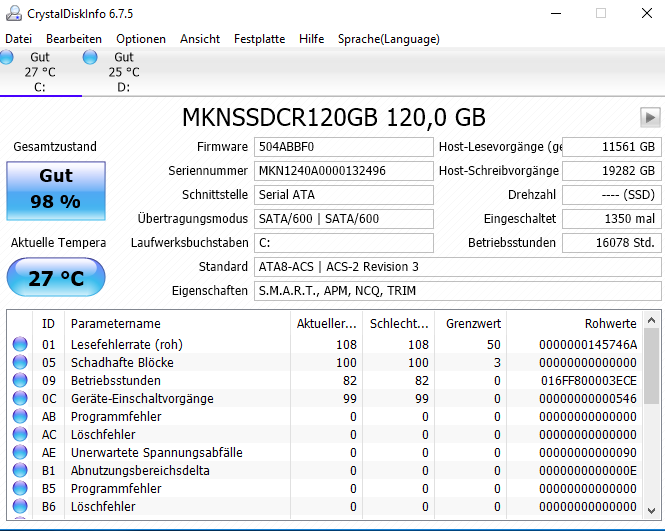
Task: Click the Abnutzungsbereichsdelta parameter name
Action: click(x=140, y=471)
